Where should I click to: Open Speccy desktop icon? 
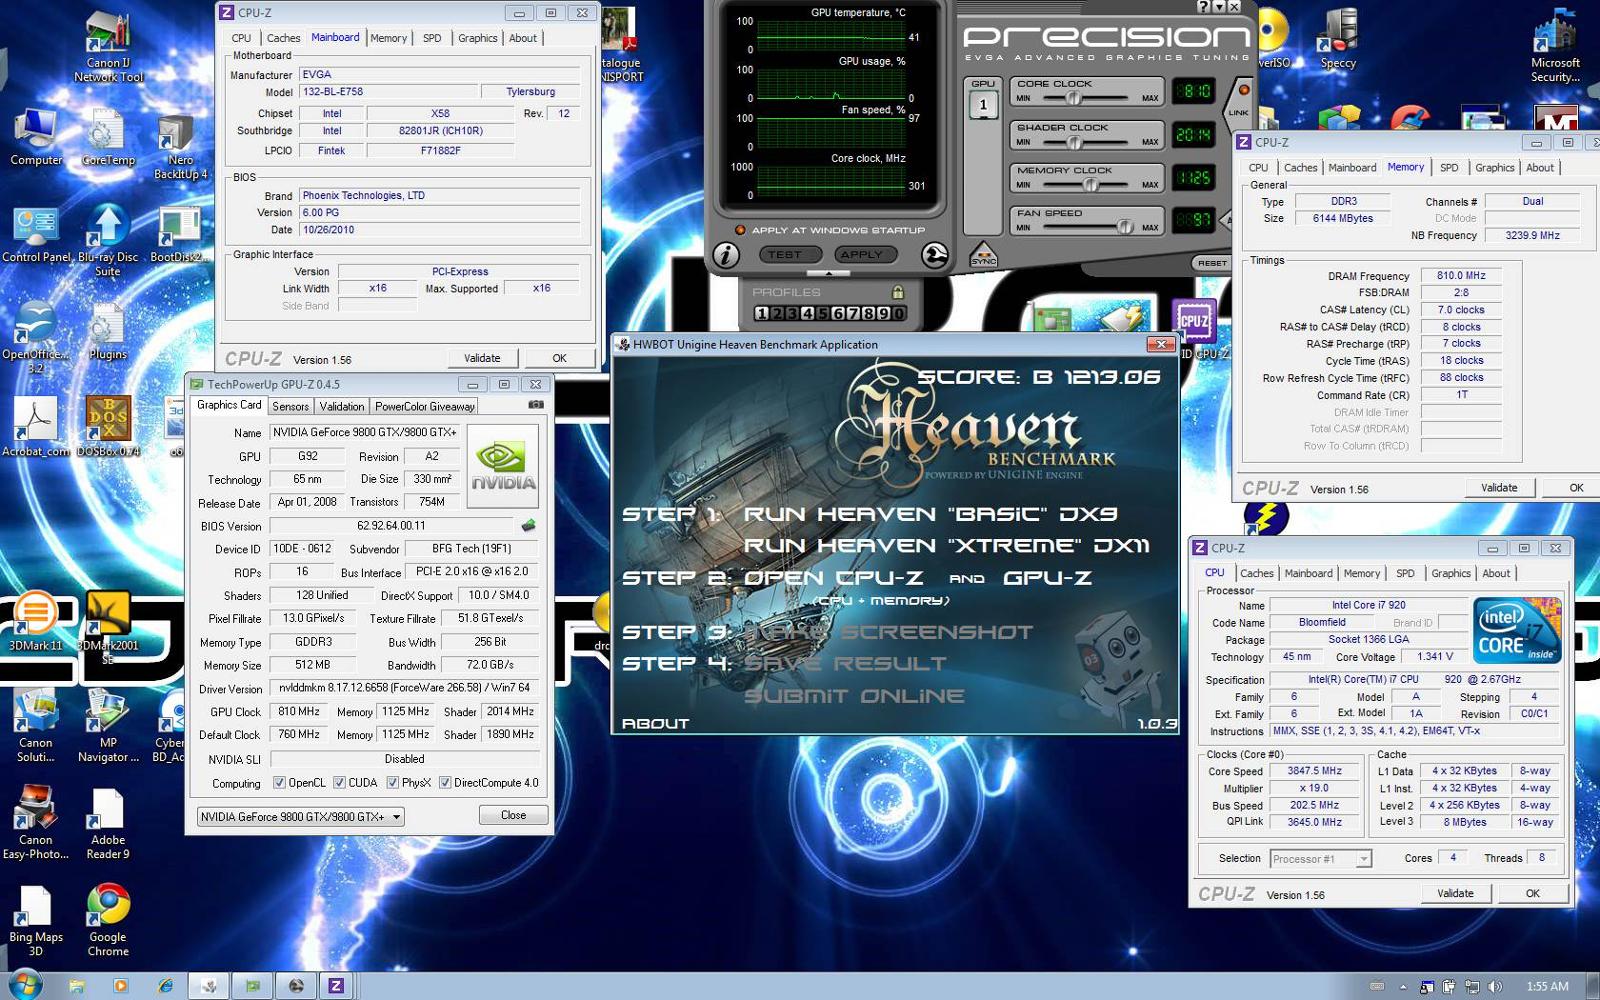1338,40
